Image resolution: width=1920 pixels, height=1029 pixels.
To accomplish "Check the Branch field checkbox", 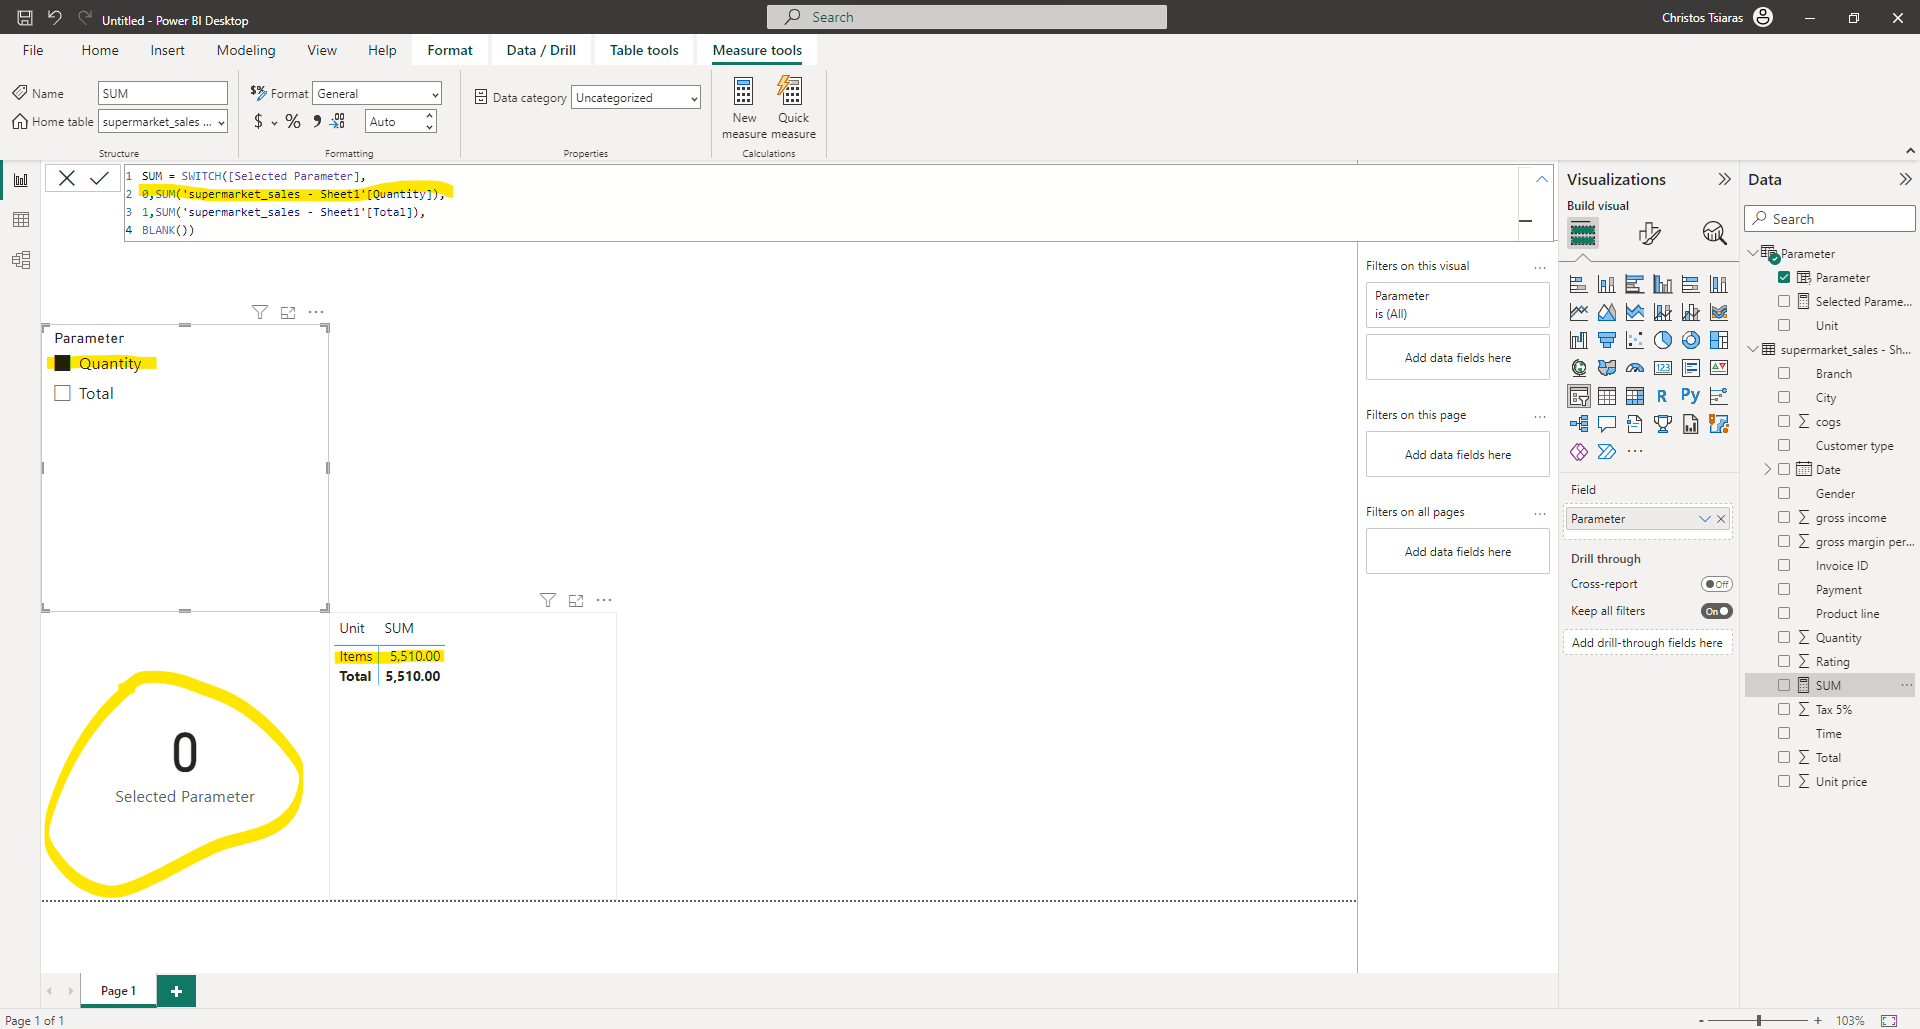I will click(x=1786, y=373).
